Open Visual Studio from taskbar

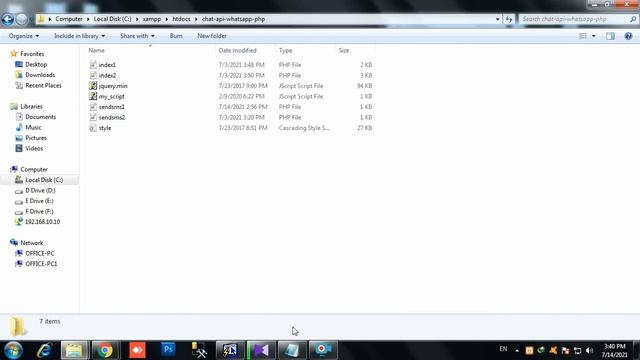point(261,350)
